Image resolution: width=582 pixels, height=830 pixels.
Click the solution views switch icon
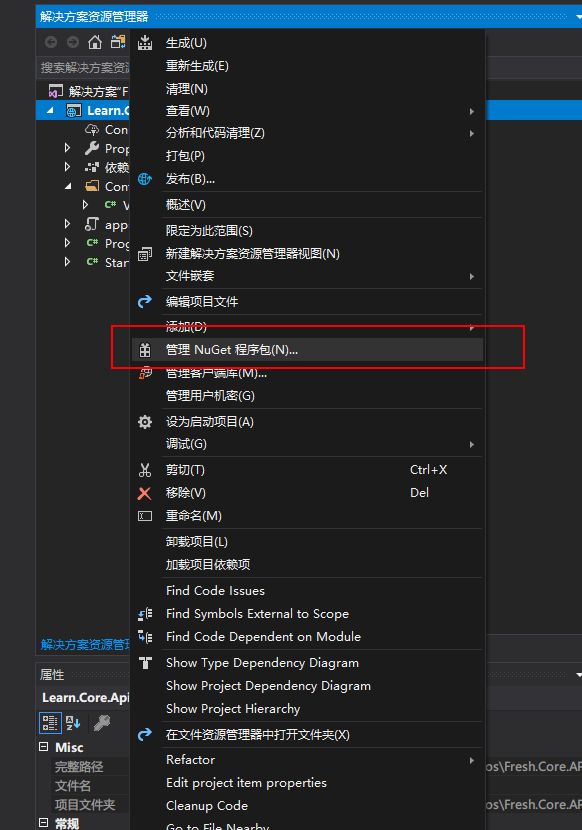(118, 42)
